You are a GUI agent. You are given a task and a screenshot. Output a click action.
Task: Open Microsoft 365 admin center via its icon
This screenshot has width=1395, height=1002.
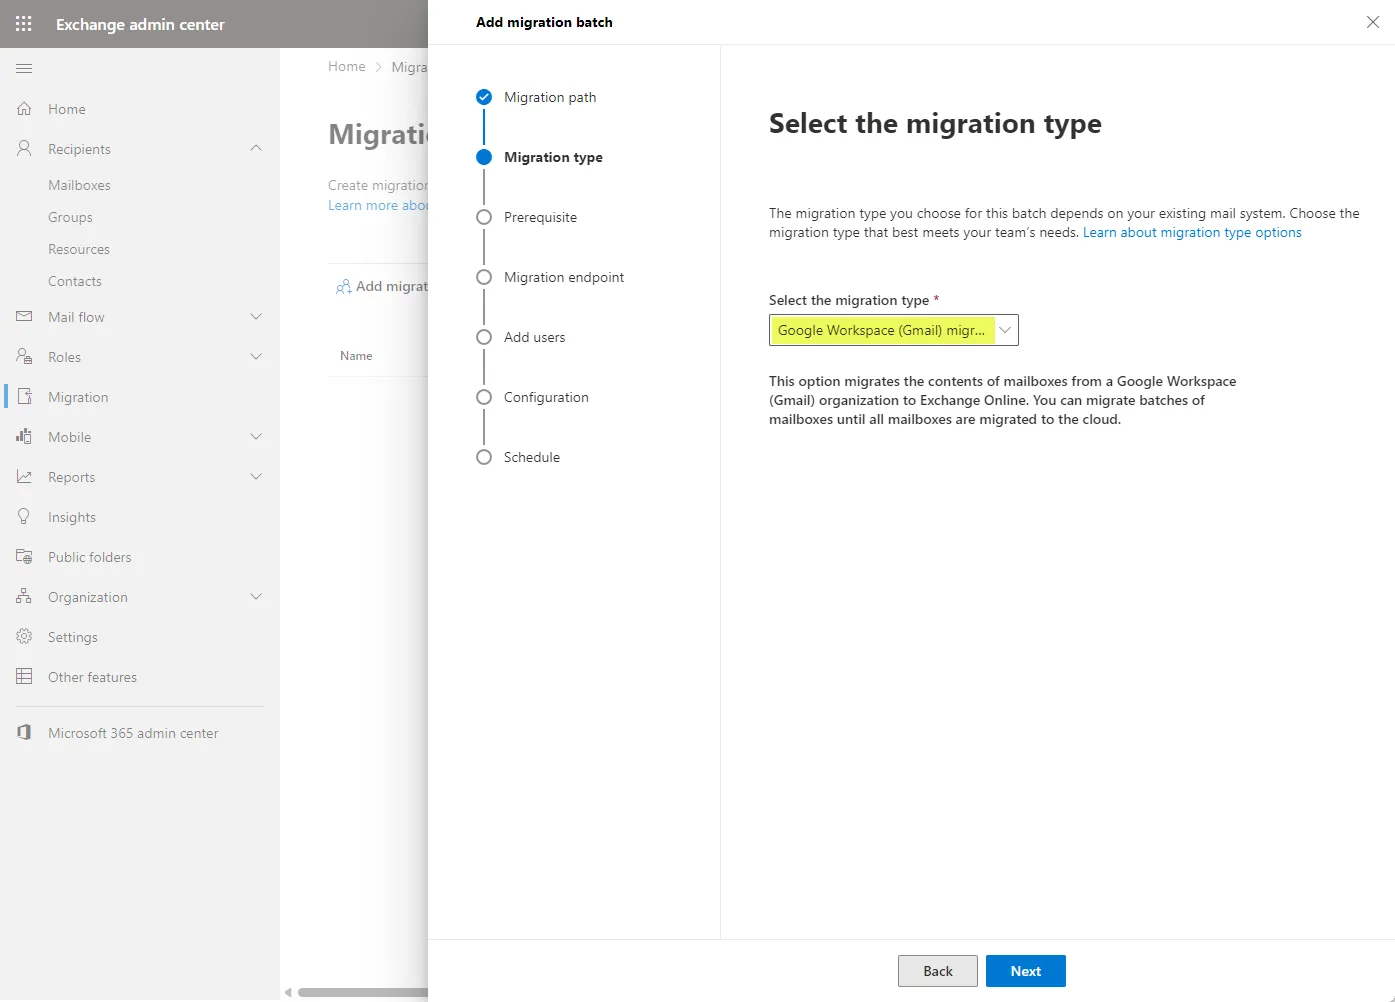coord(24,732)
